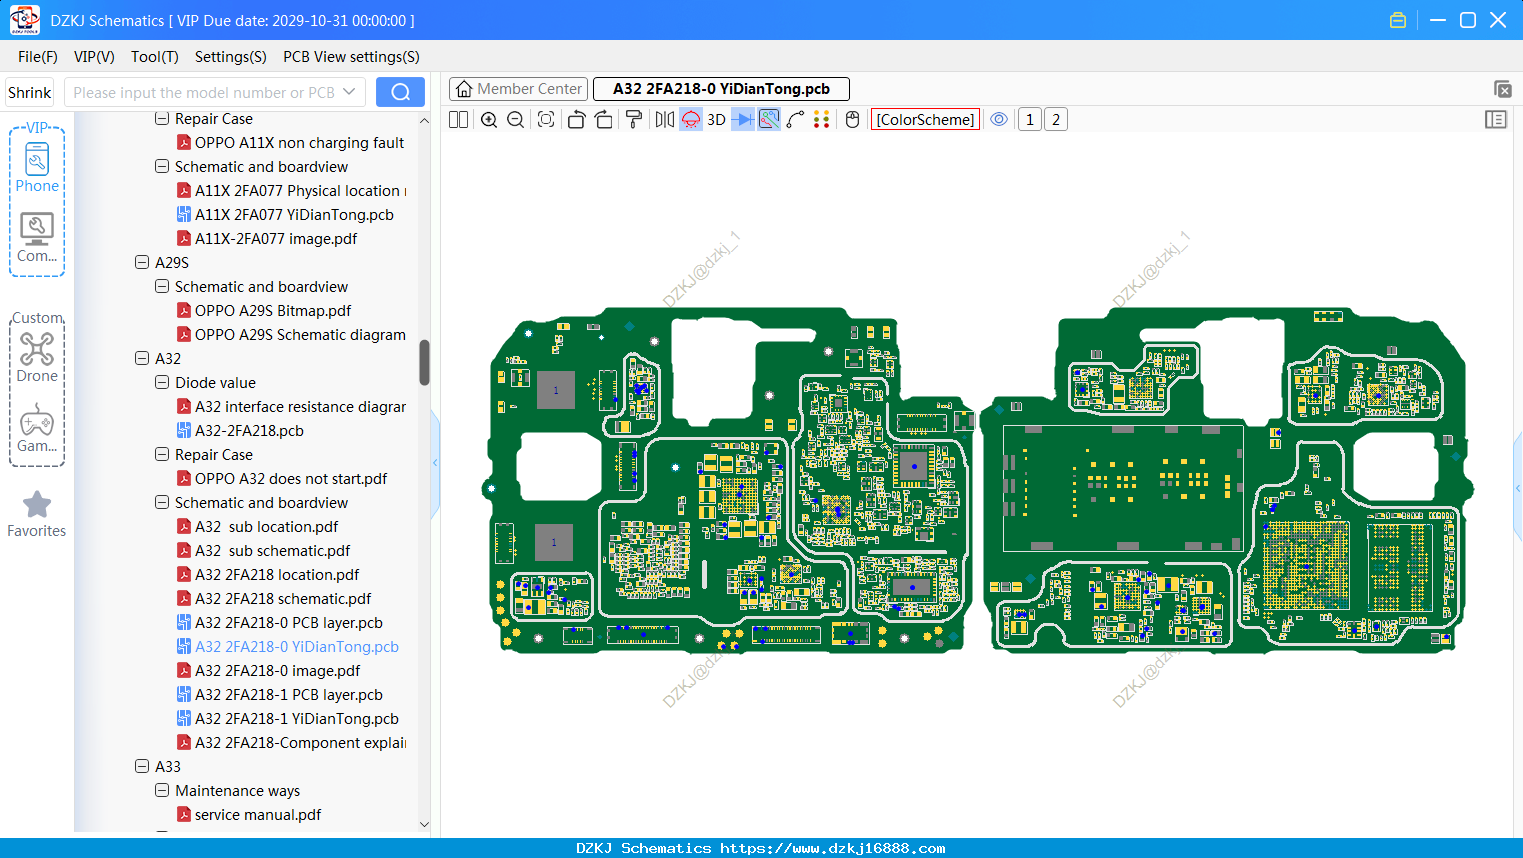
Task: Click the window list icon near tabs
Action: [x=1502, y=89]
